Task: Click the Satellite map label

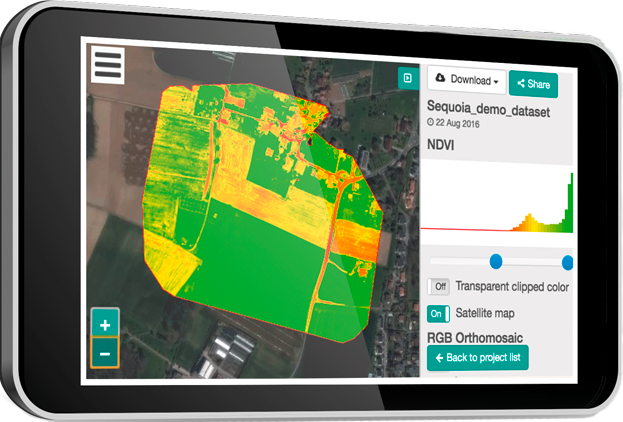Action: pos(485,313)
